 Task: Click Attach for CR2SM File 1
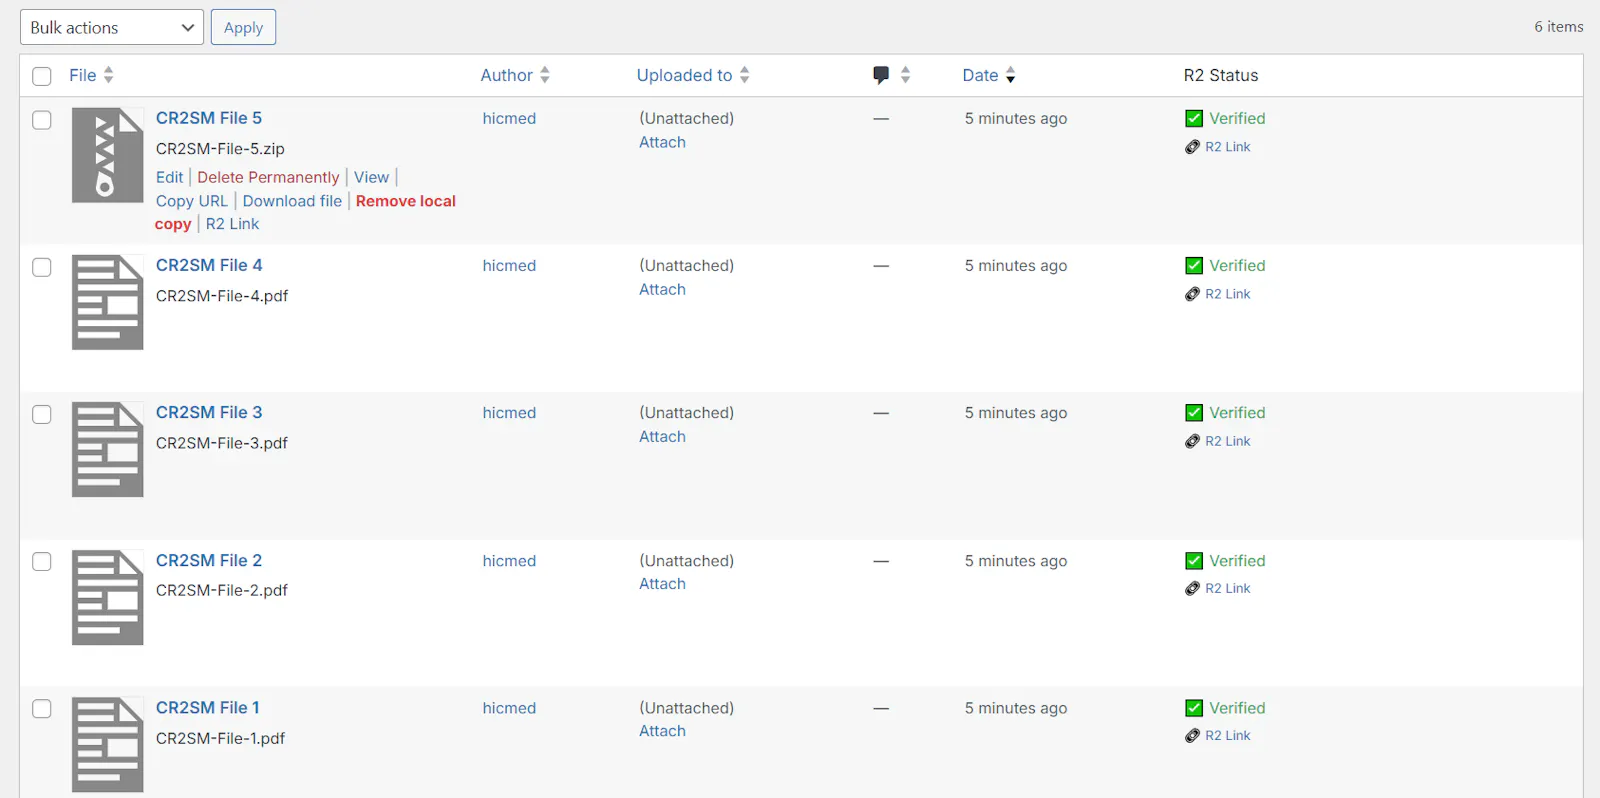pos(663,731)
